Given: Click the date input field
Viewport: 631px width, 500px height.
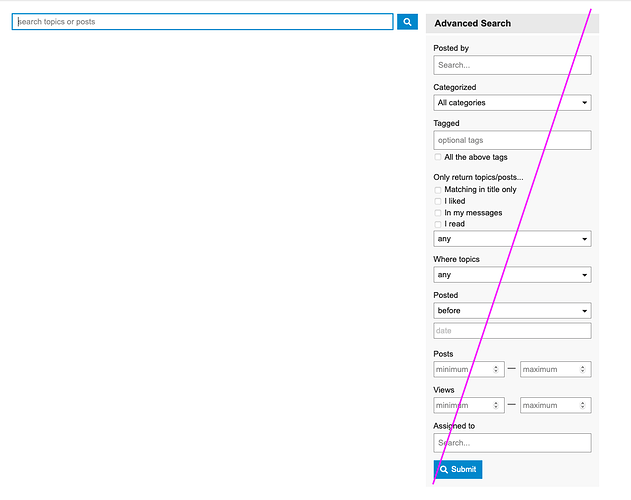Looking at the screenshot, I should pyautogui.click(x=512, y=331).
